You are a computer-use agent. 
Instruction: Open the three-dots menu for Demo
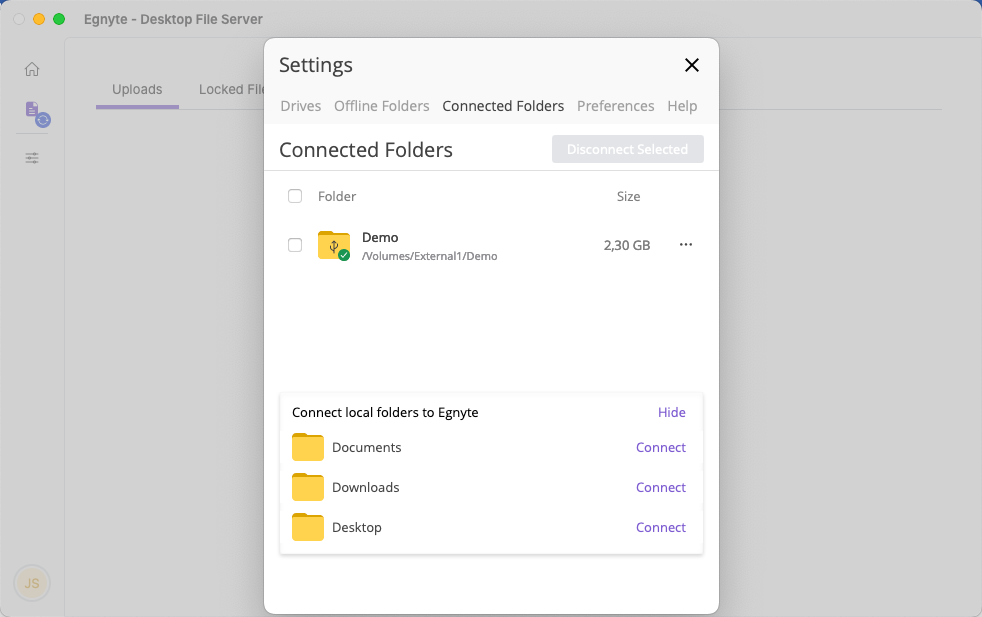click(686, 244)
